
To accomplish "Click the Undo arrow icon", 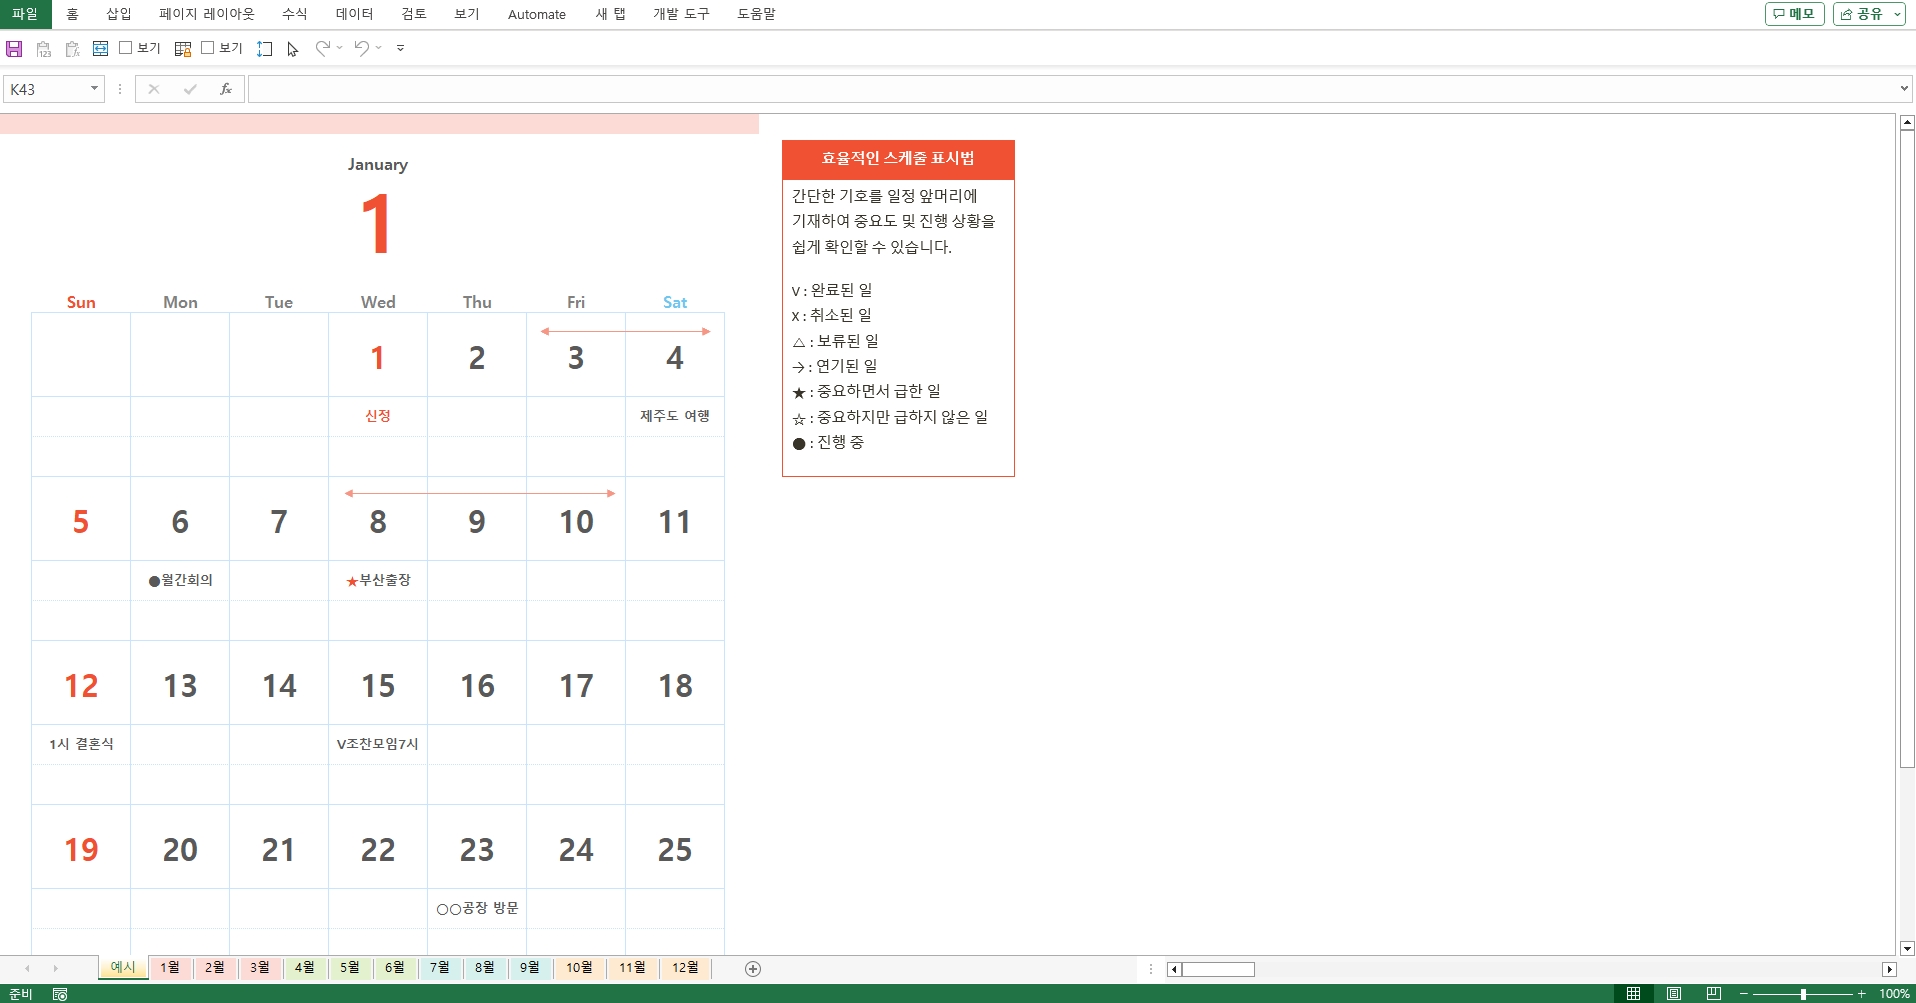I will click(362, 47).
